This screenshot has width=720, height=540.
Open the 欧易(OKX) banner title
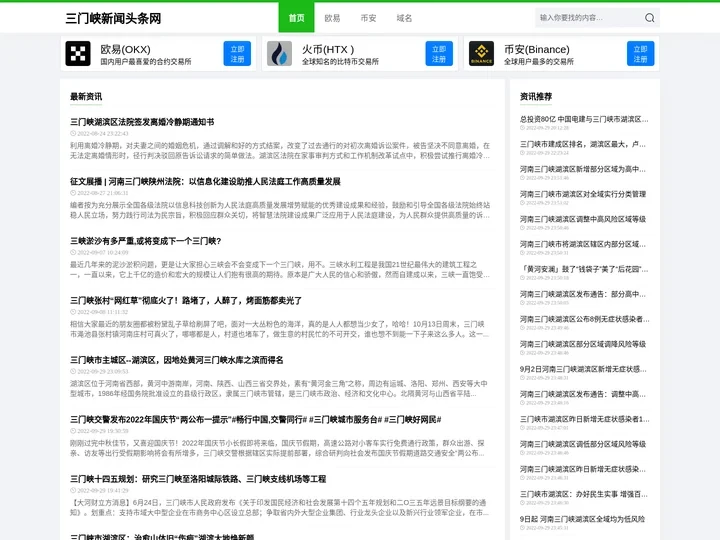coord(125,49)
